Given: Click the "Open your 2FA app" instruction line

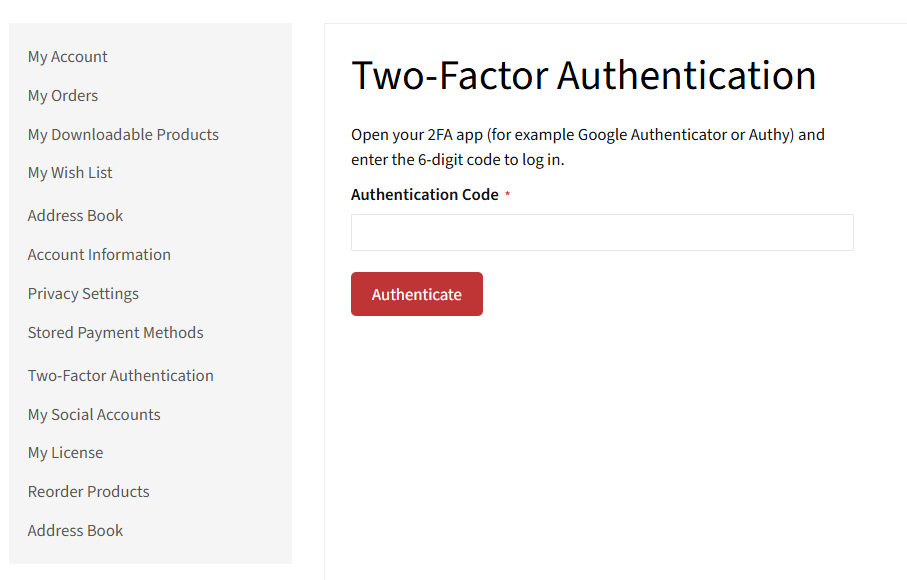Looking at the screenshot, I should tap(588, 135).
